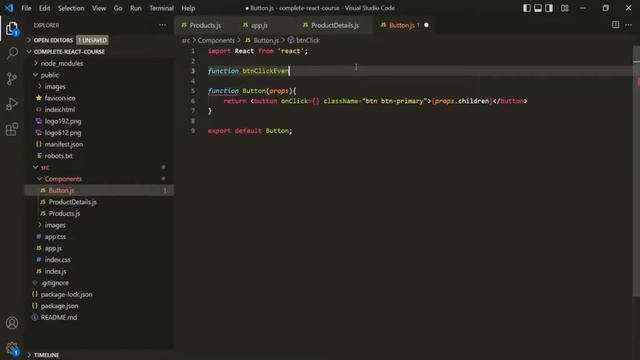Image resolution: width=640 pixels, height=360 pixels.
Task: Collapse the src folder
Action: pyautogui.click(x=45, y=167)
